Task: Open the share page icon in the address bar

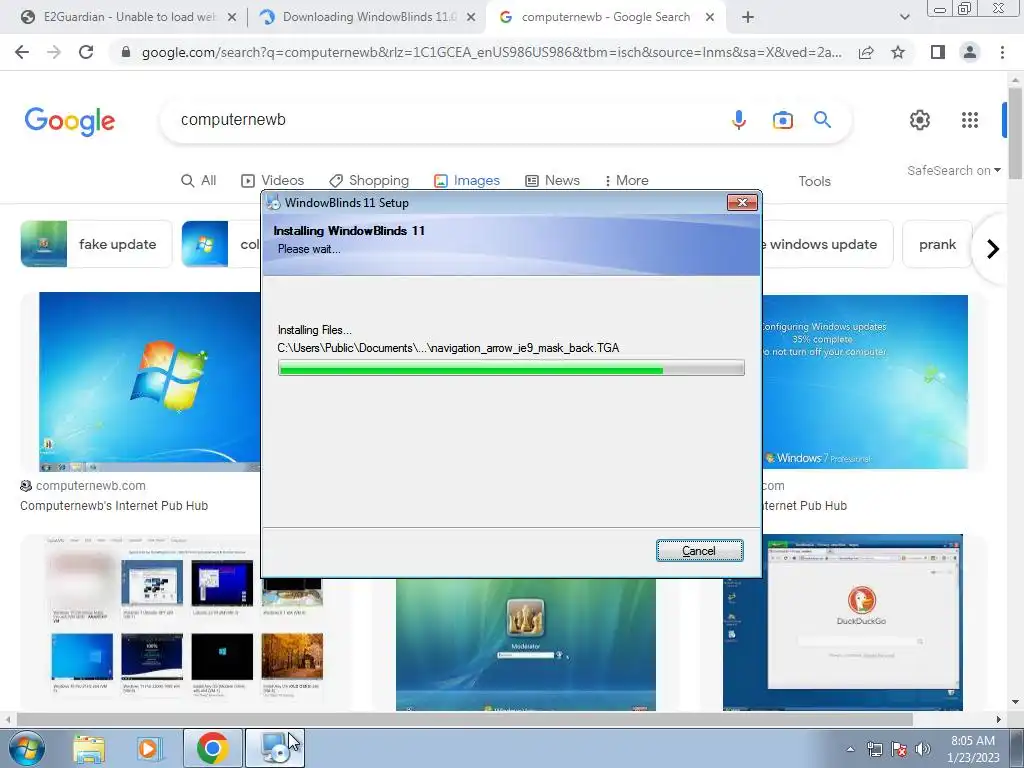Action: point(866,52)
